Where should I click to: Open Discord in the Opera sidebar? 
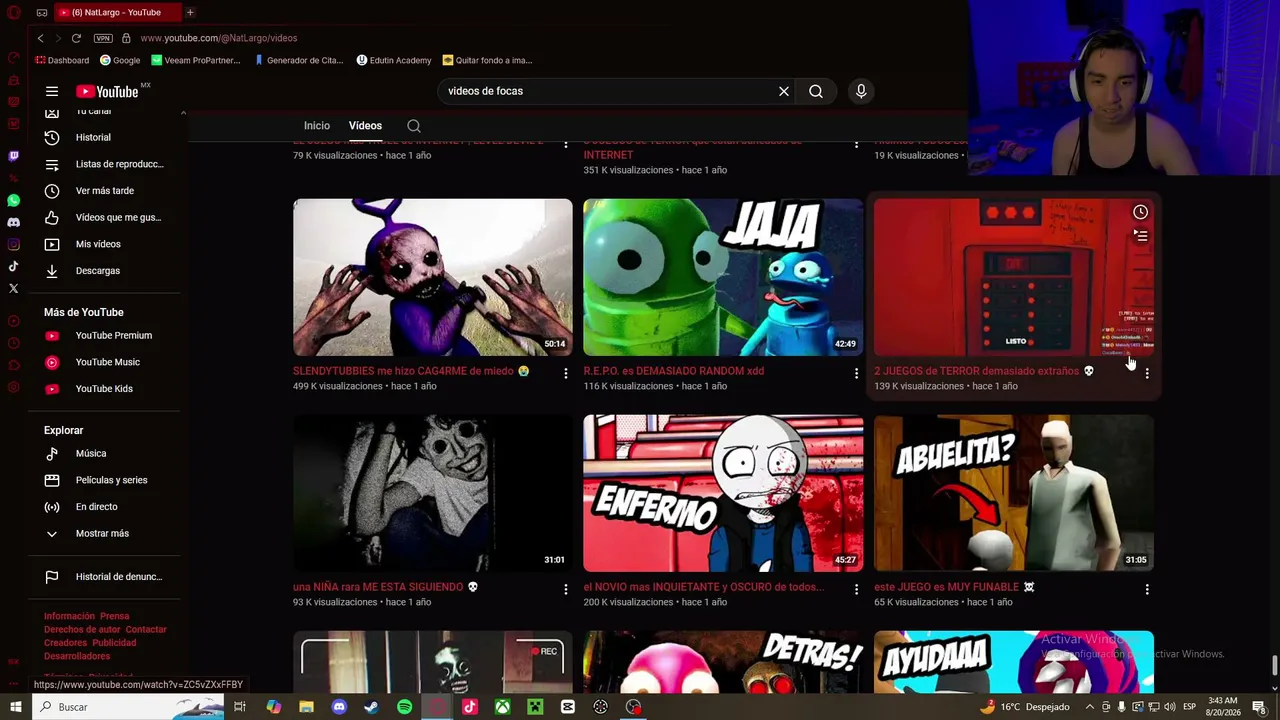pos(13,222)
